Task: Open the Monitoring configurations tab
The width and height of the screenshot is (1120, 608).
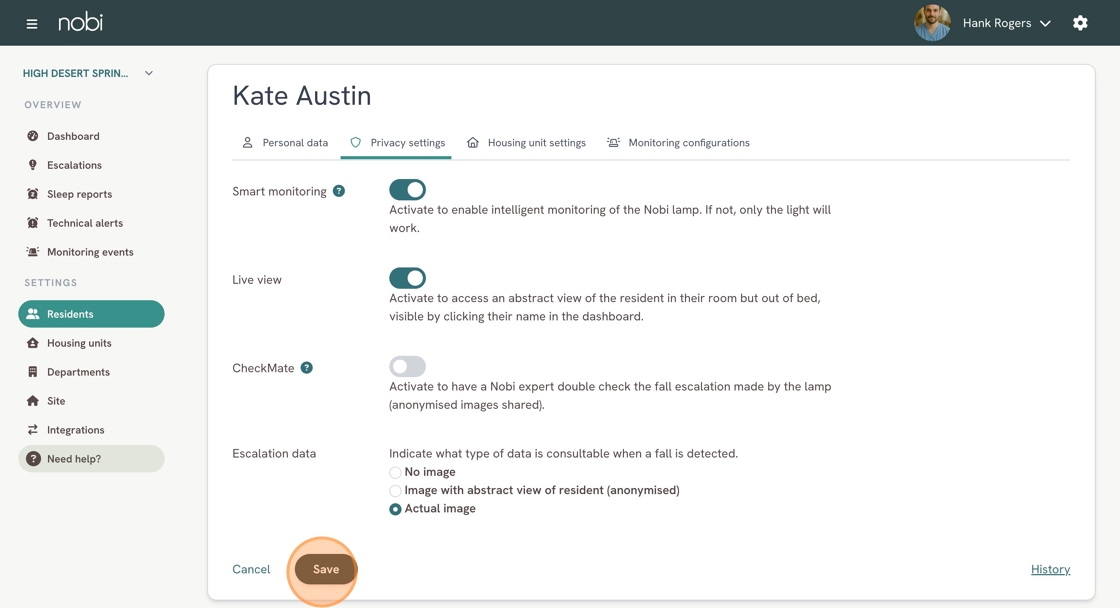Action: point(679,143)
